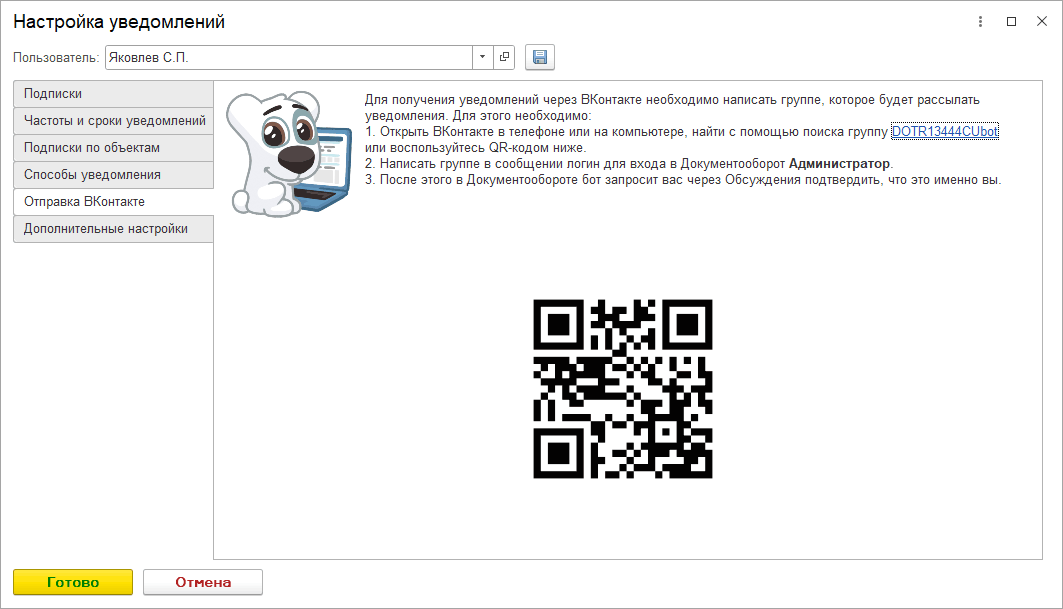Click the bold word Администратор
This screenshot has width=1063, height=609.
839,163
